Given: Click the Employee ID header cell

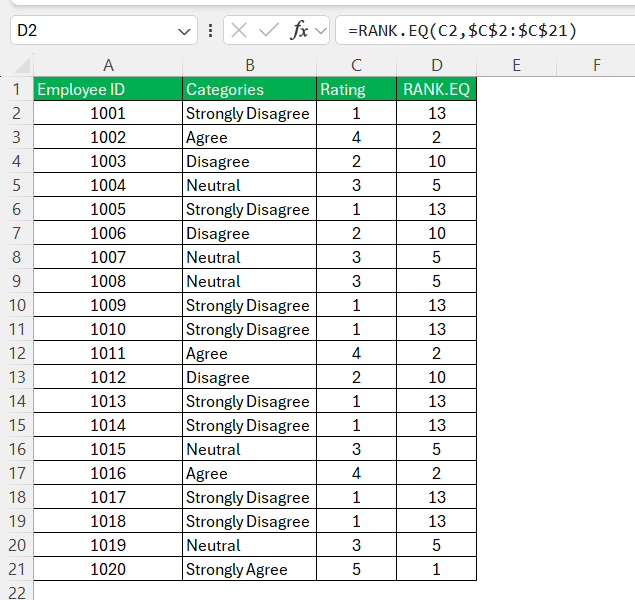Looking at the screenshot, I should pyautogui.click(x=108, y=89).
